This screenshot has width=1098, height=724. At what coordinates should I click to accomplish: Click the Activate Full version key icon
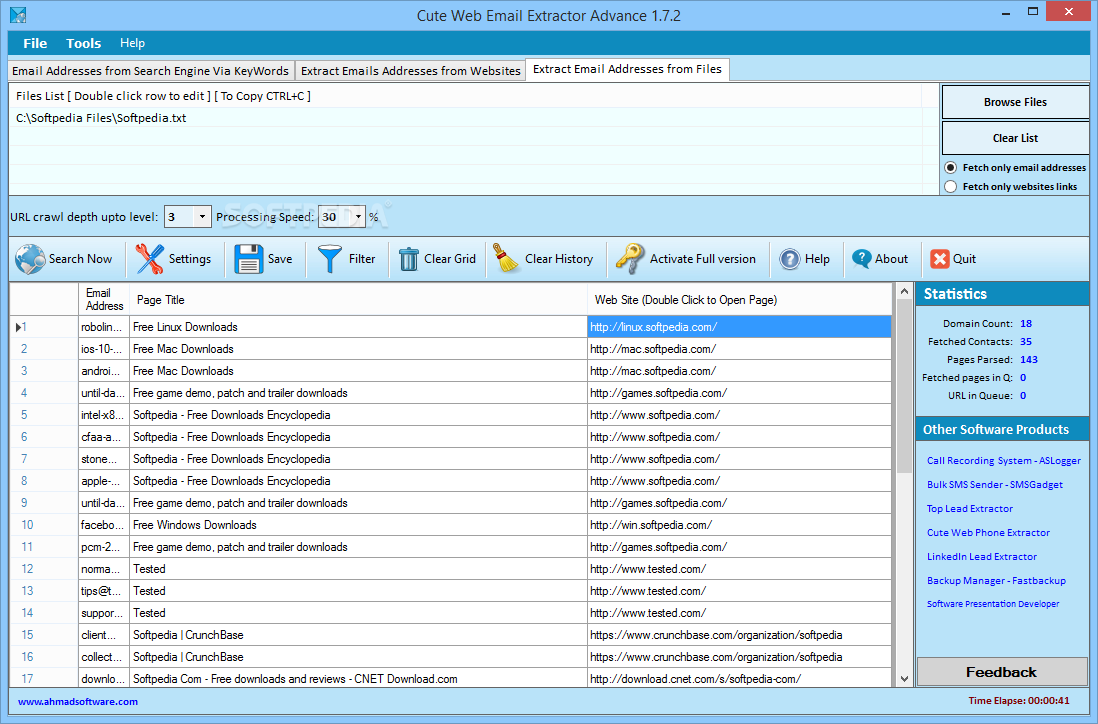pos(630,258)
